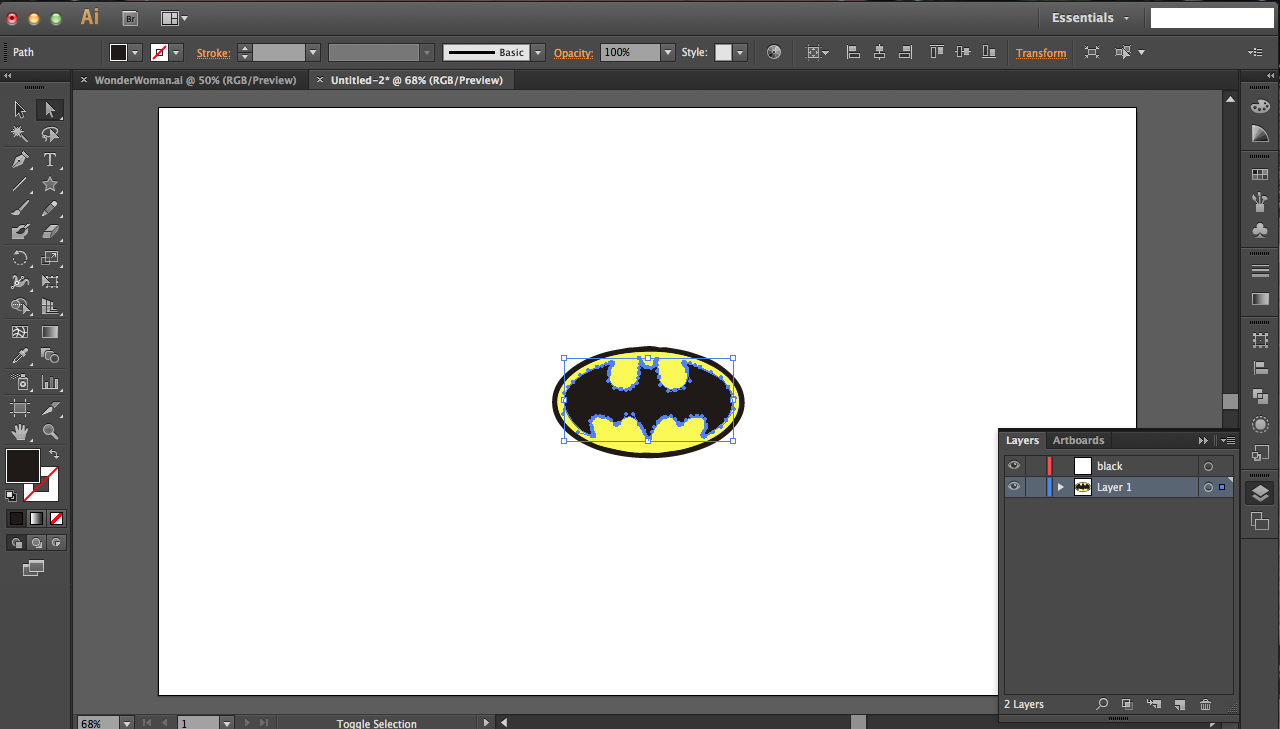Reset to default fill and stroke

11,495
